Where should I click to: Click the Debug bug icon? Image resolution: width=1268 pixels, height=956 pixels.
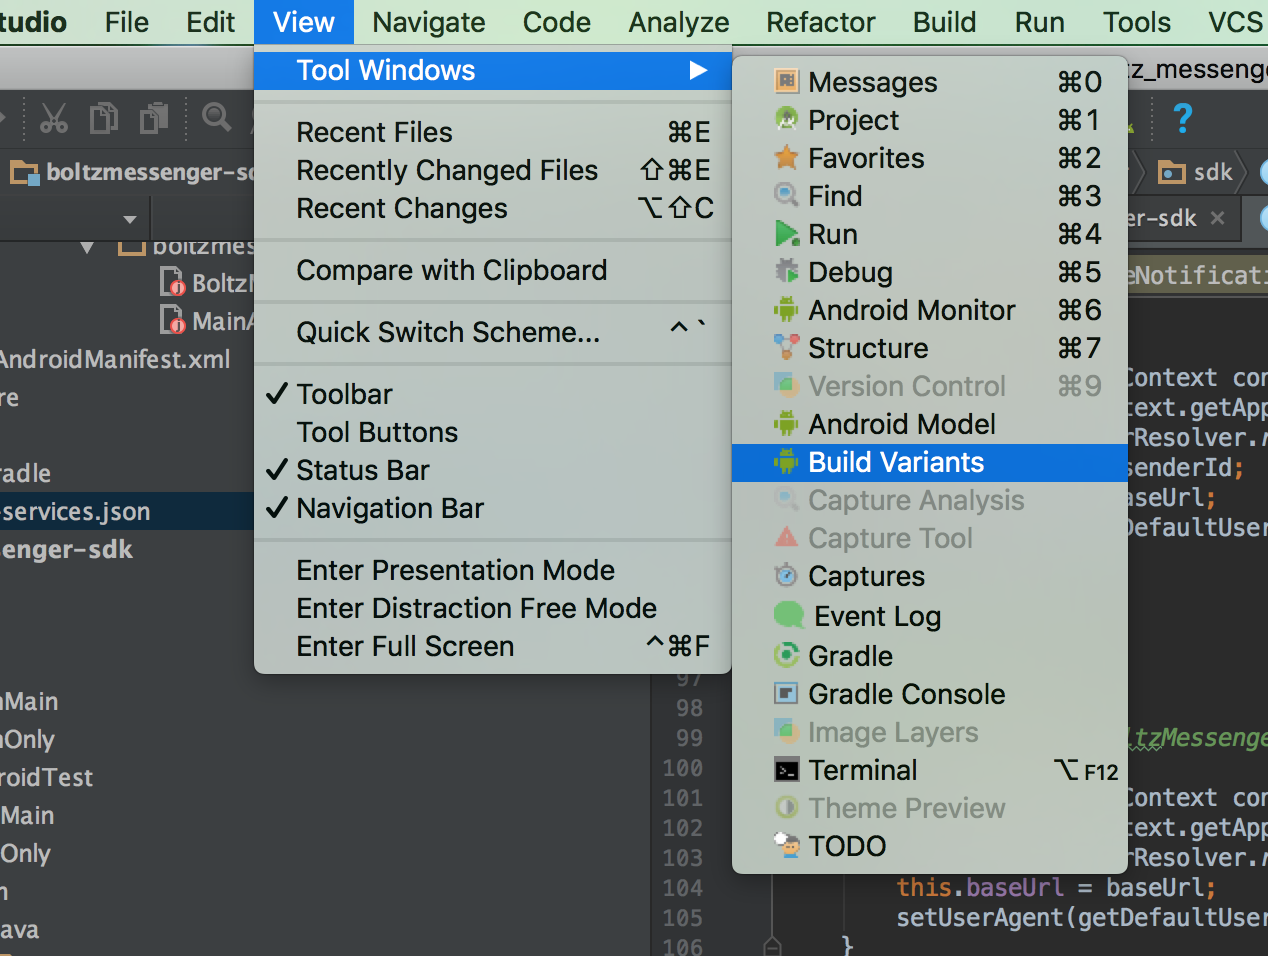(x=787, y=271)
